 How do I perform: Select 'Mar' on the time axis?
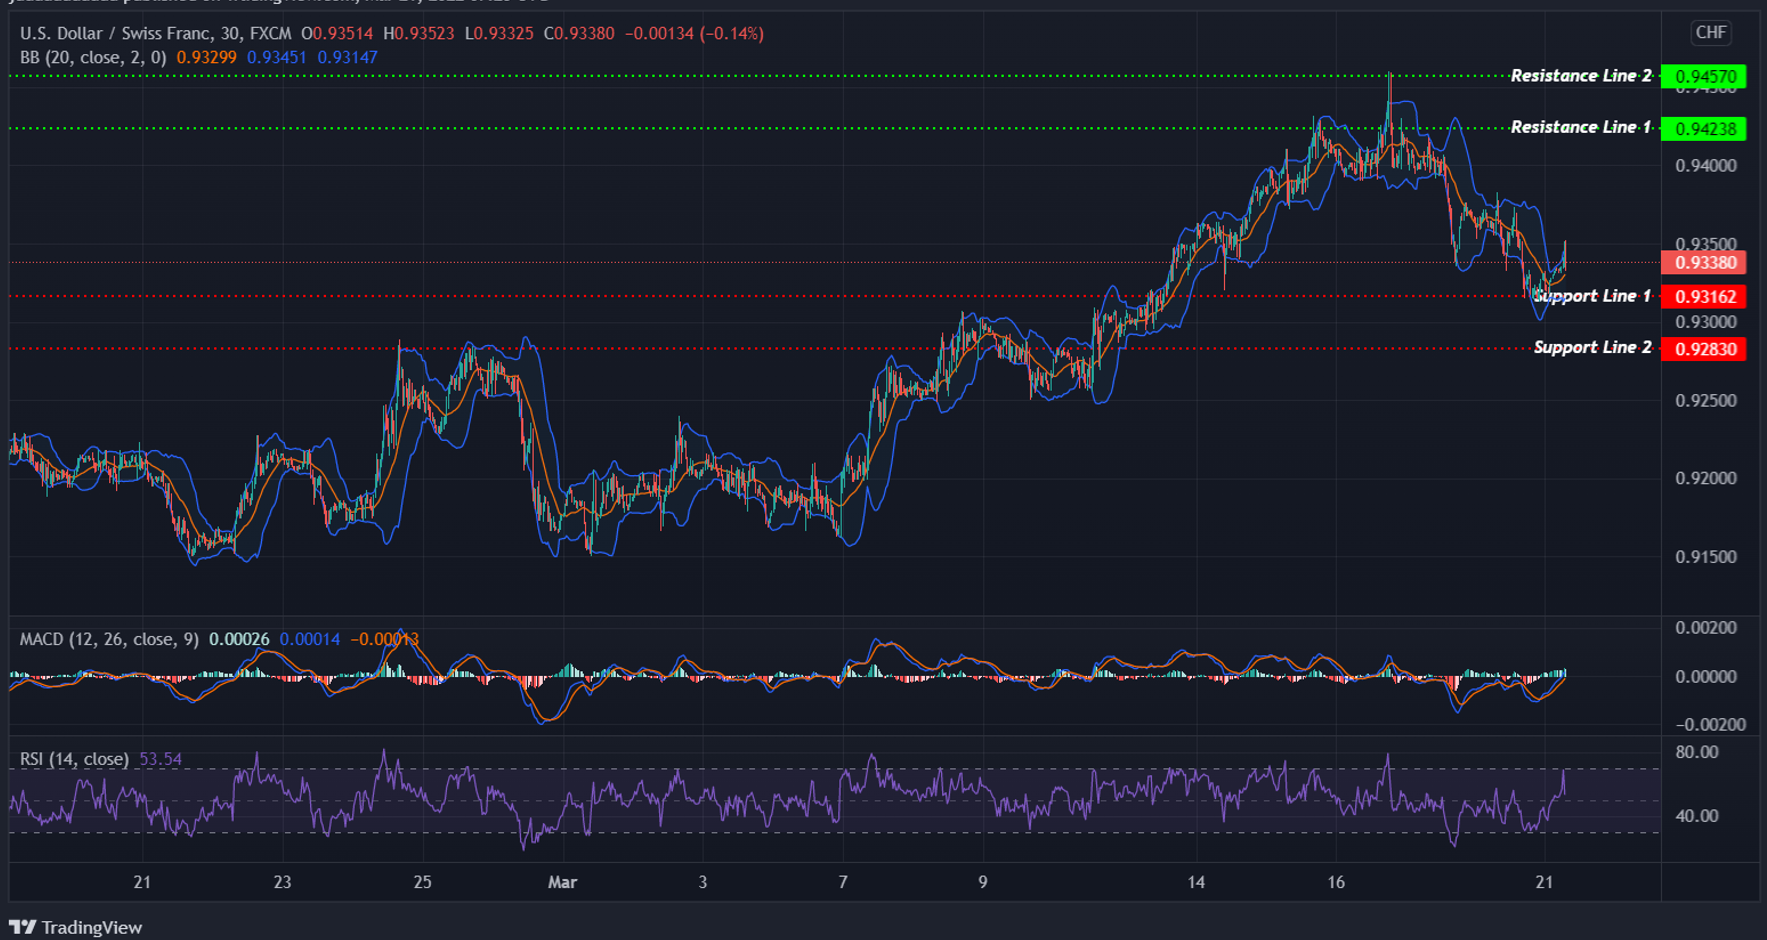pos(563,883)
